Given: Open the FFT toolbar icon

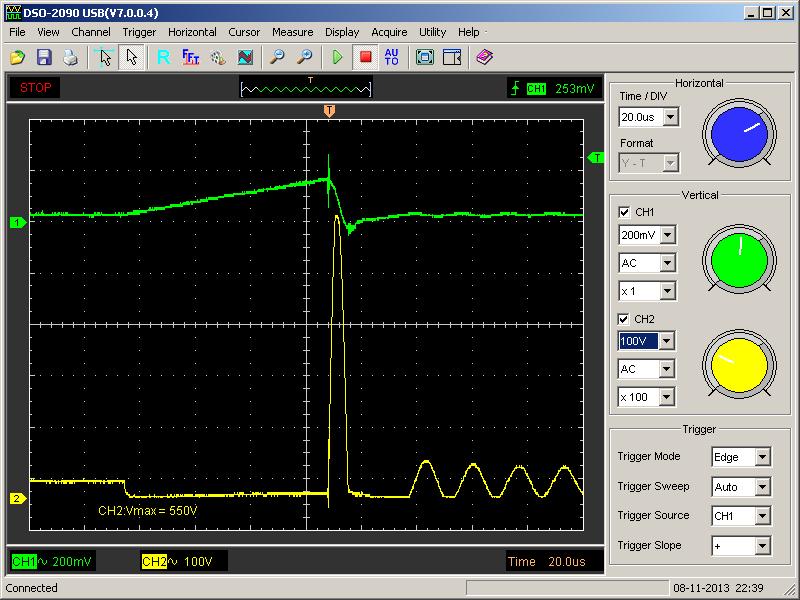Looking at the screenshot, I should (190, 57).
